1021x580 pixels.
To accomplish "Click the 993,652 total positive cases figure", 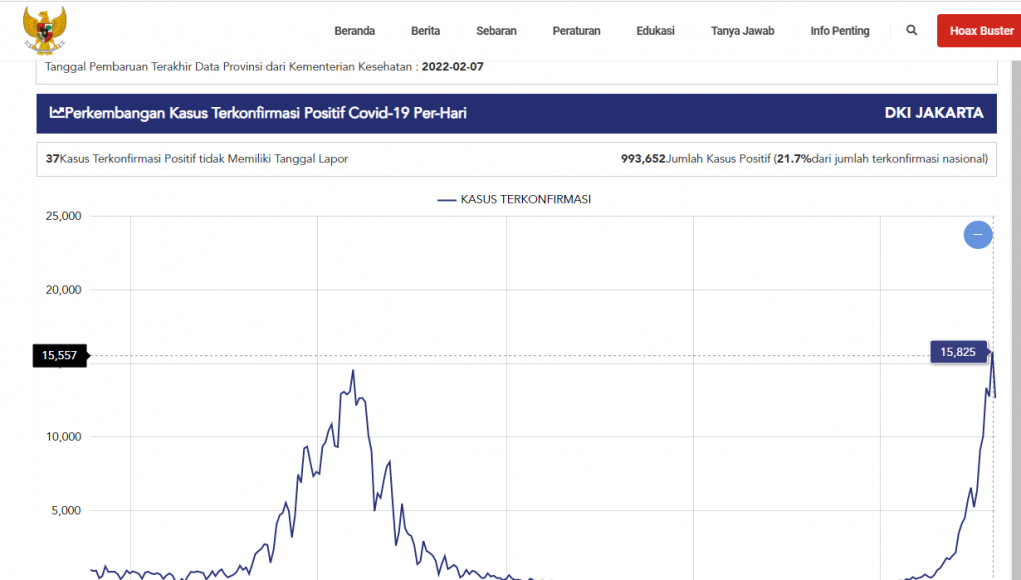I will pos(643,159).
